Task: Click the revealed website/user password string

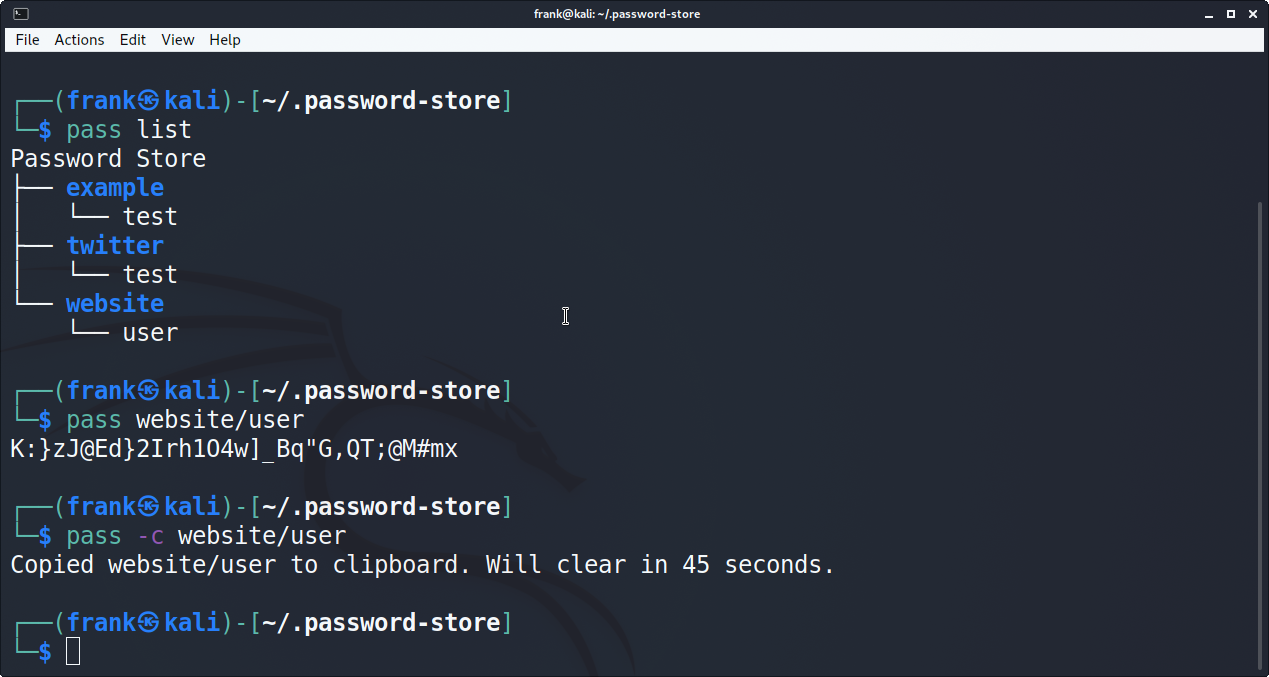Action: (x=233, y=449)
